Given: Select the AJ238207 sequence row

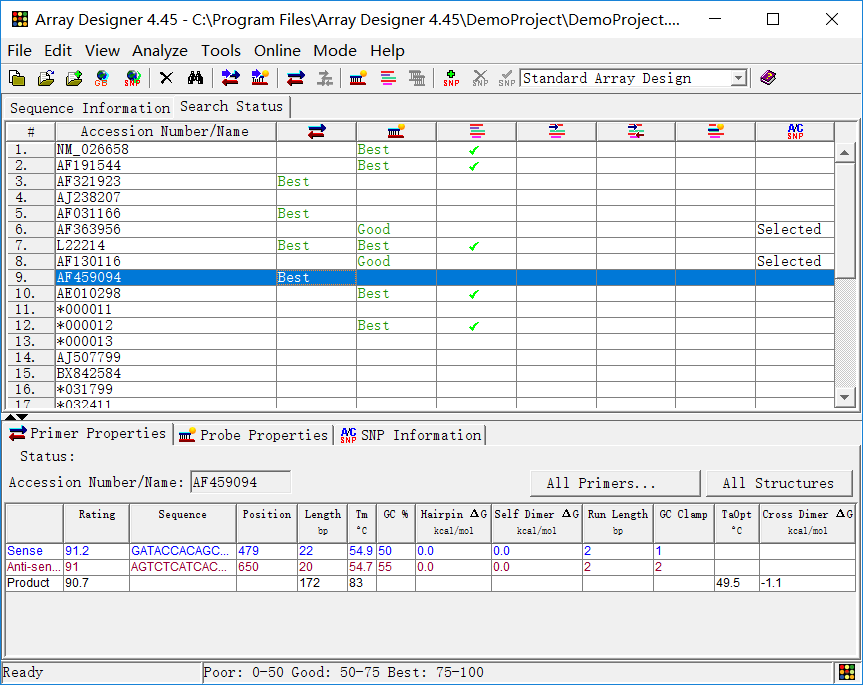Looking at the screenshot, I should click(420, 198).
